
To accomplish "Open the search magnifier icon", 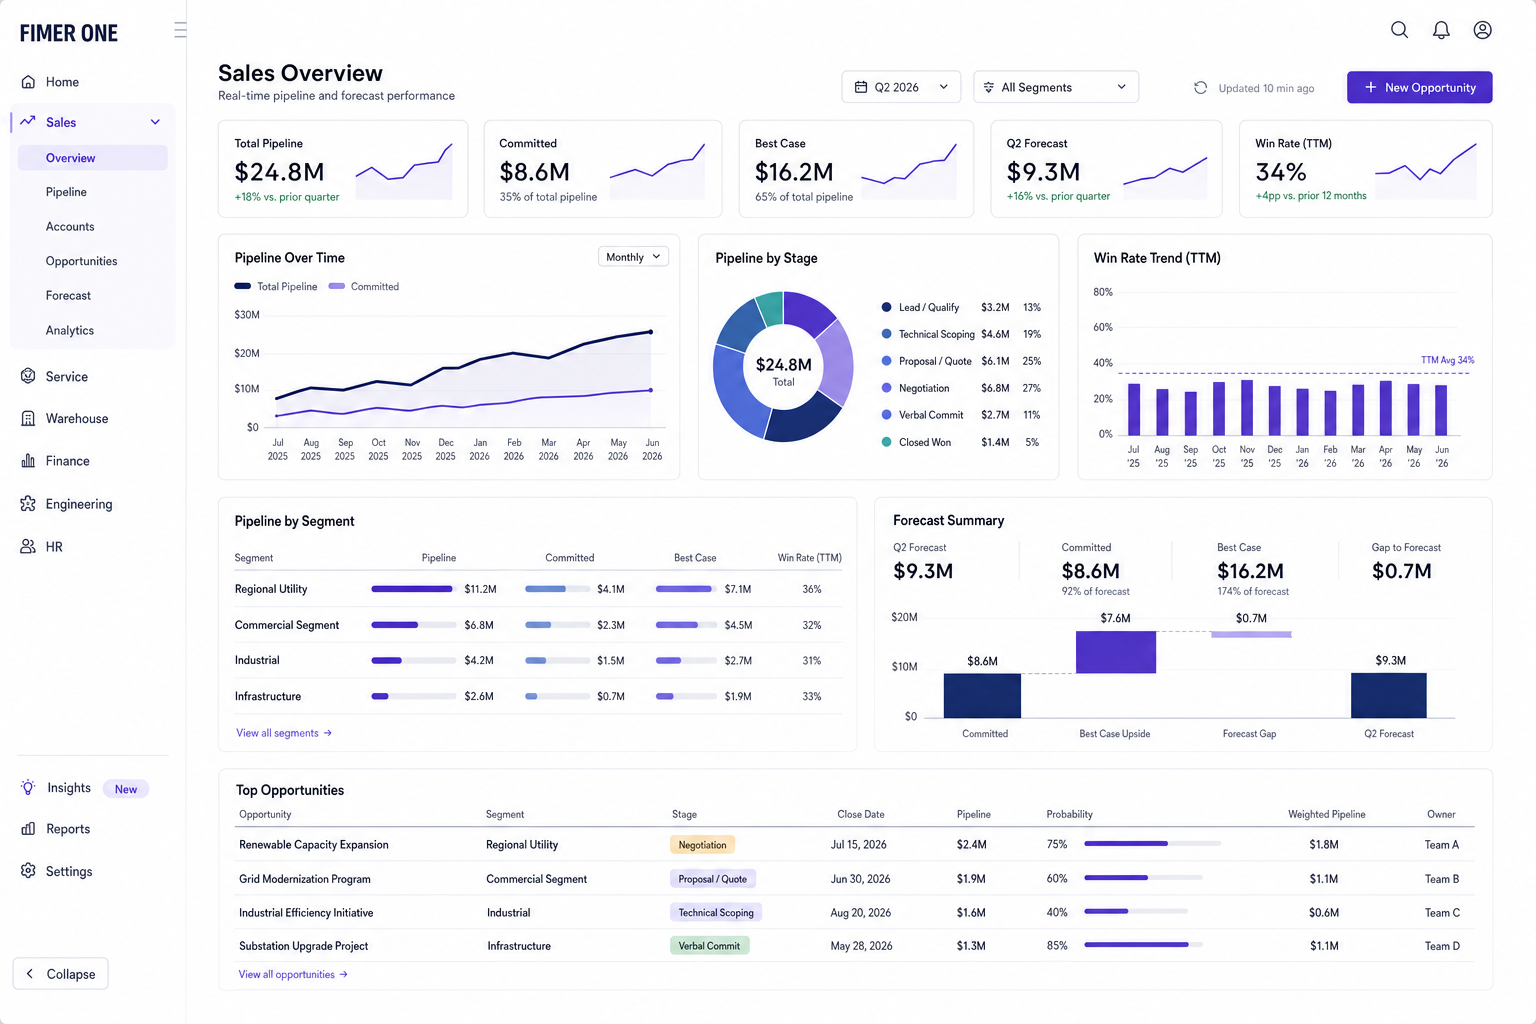I will [1399, 30].
